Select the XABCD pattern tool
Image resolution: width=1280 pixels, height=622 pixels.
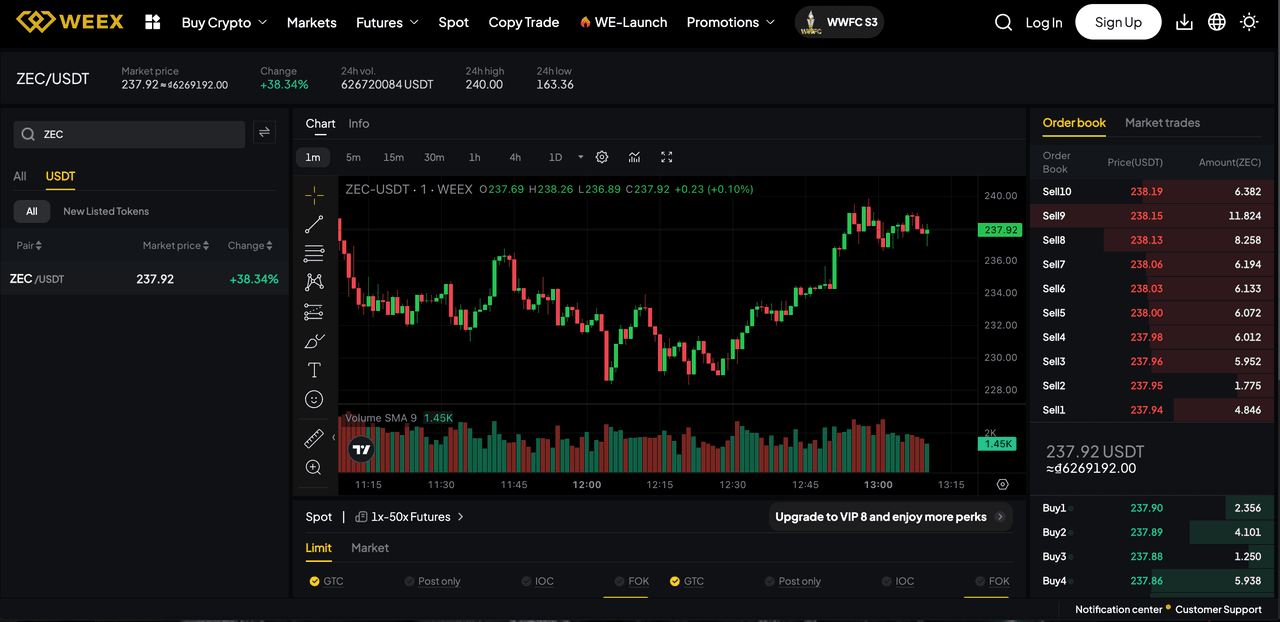(x=313, y=282)
